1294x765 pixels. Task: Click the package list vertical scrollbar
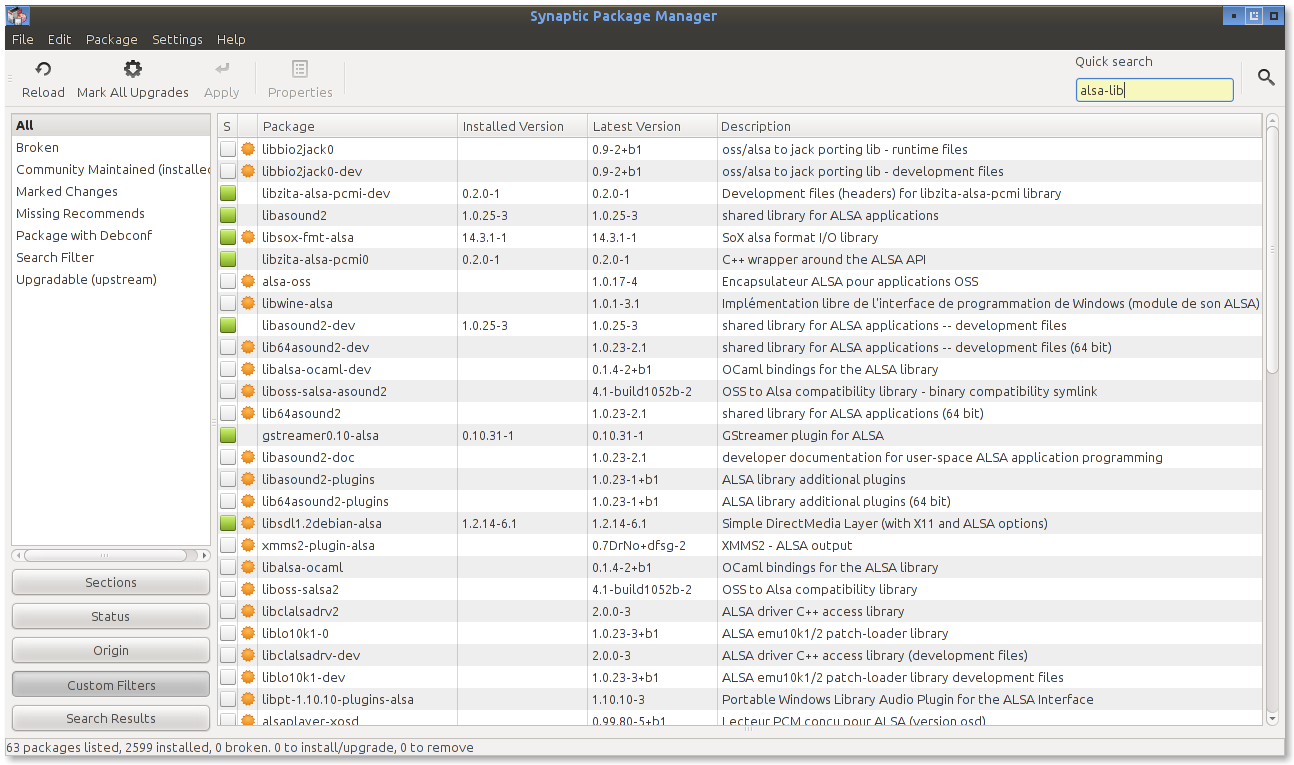click(x=1272, y=250)
